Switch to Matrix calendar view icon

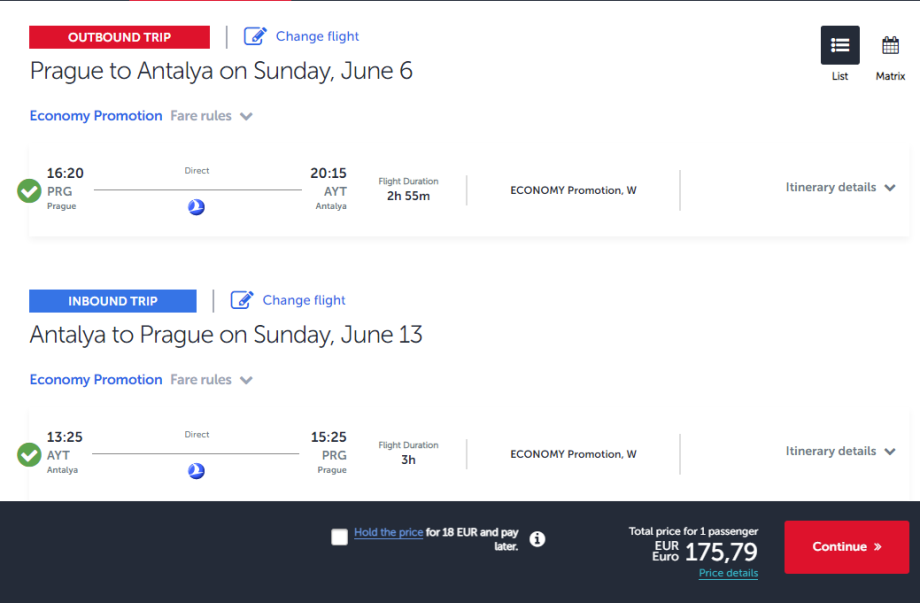(x=890, y=46)
